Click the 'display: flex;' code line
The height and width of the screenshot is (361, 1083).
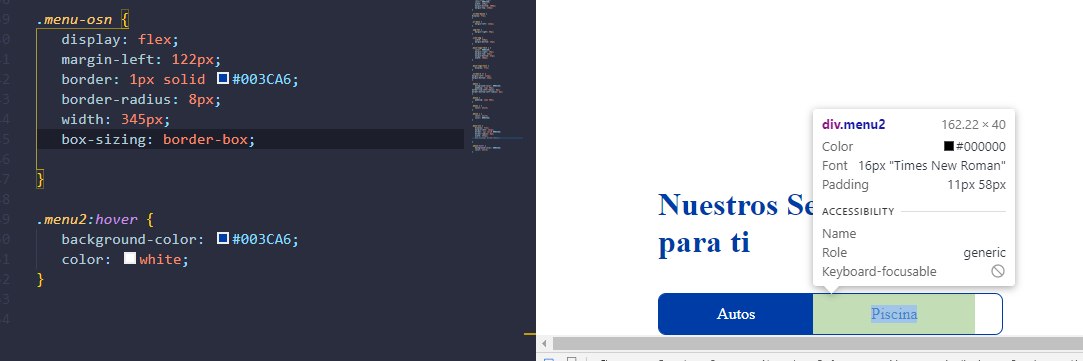tap(120, 39)
